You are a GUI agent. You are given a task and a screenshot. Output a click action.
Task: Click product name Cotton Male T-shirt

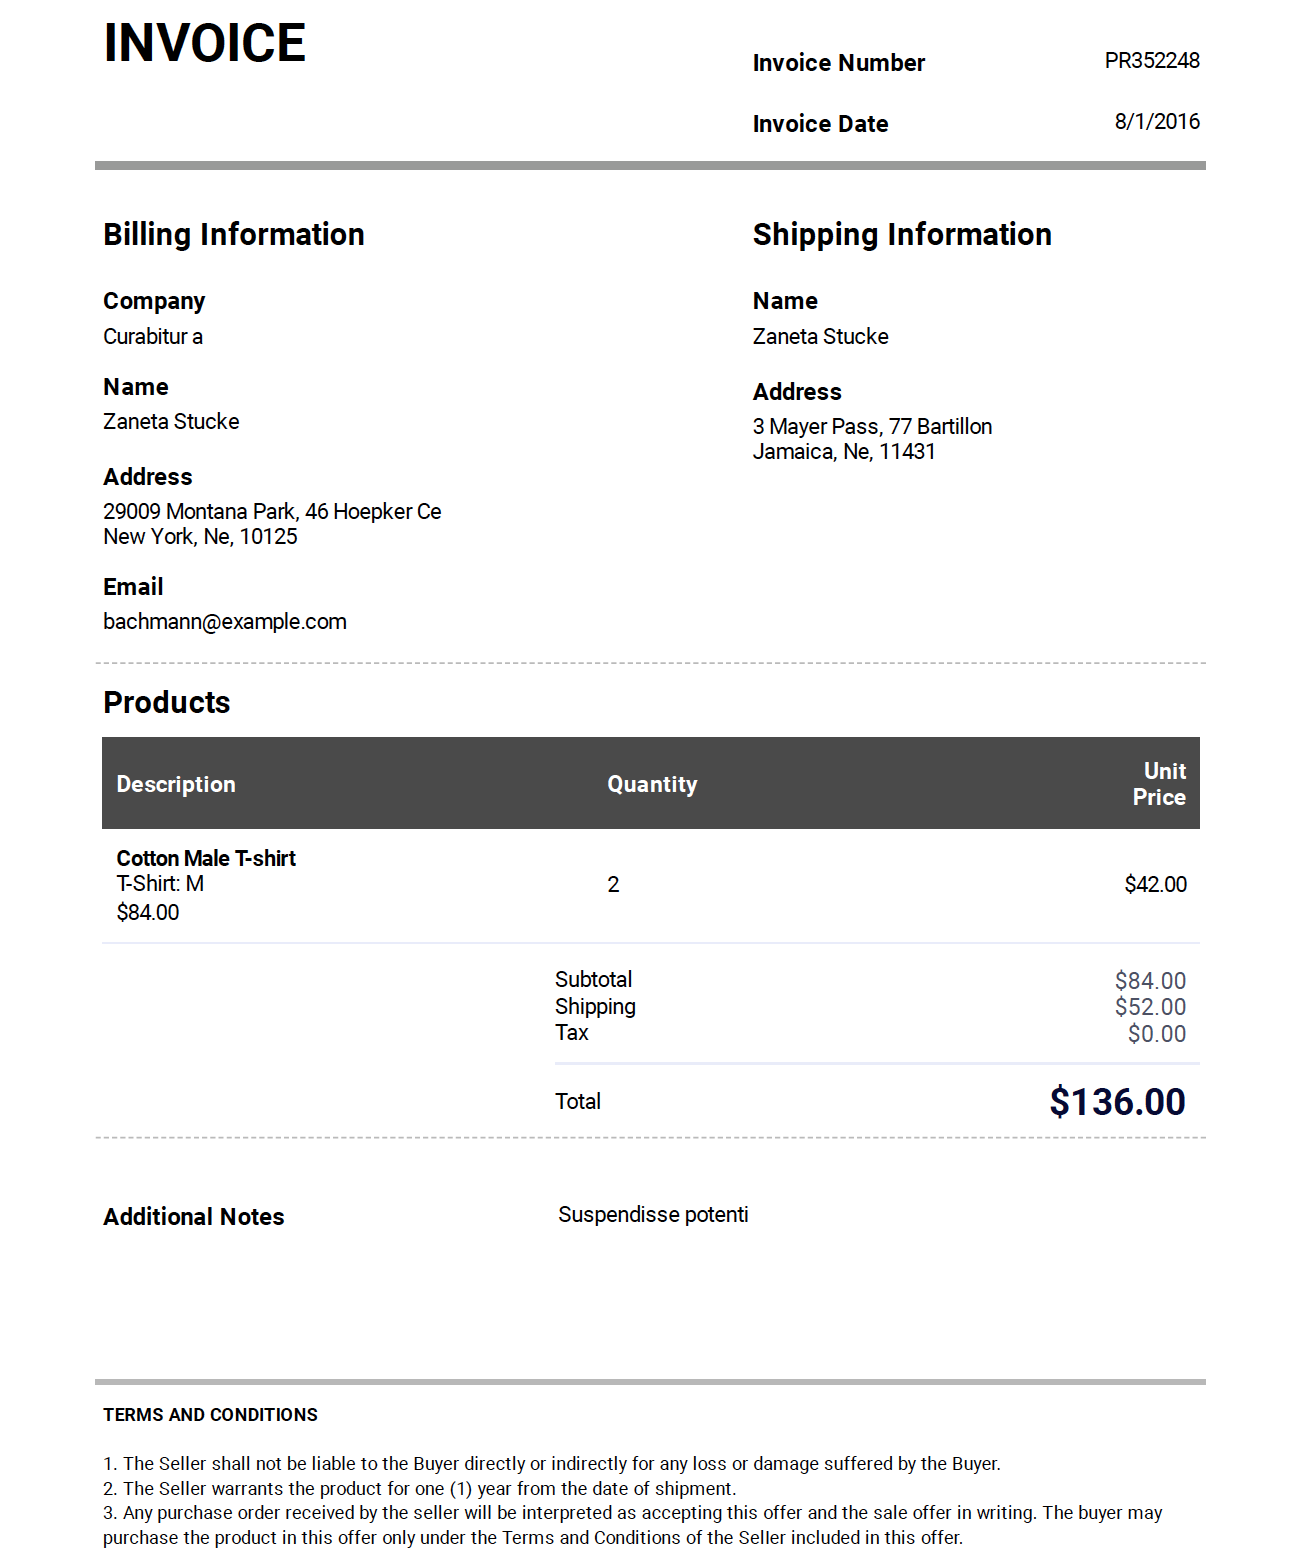coord(206,859)
